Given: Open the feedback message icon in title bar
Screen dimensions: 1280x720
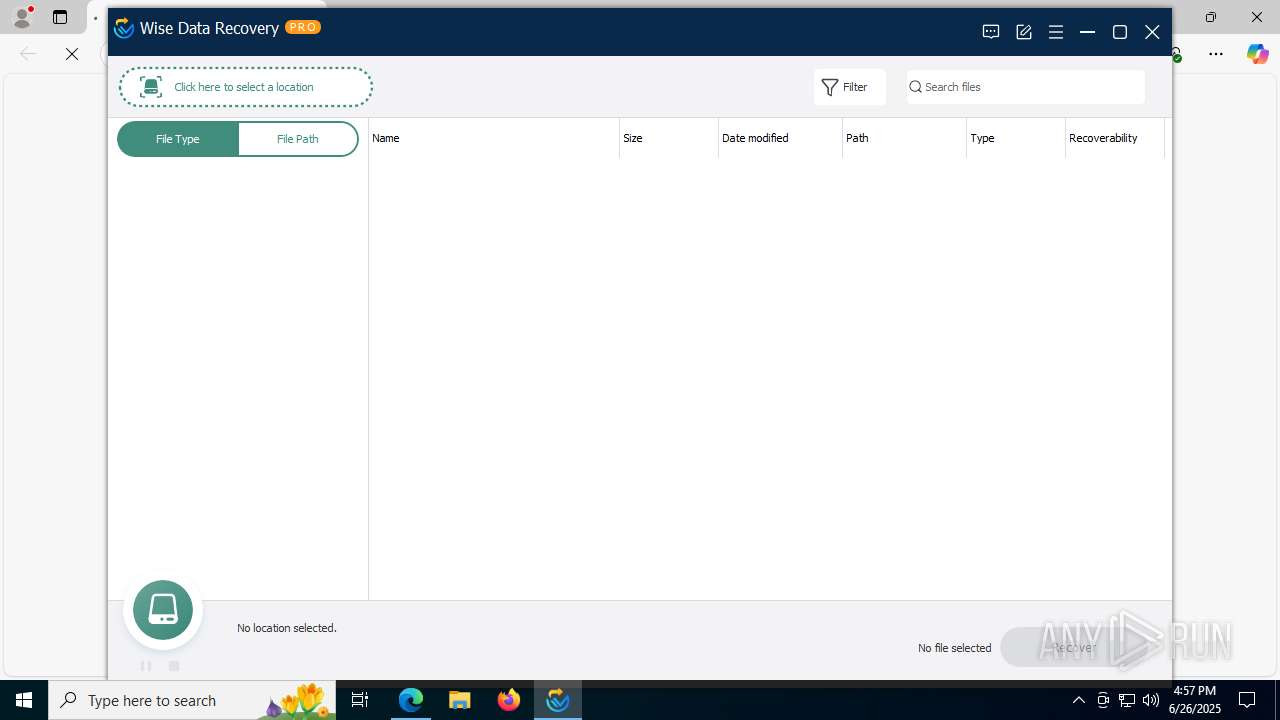Looking at the screenshot, I should (x=991, y=32).
